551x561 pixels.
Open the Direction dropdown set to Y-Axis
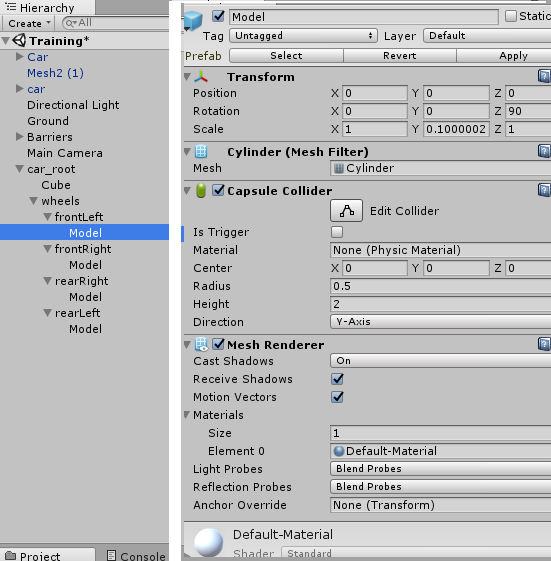[x=440, y=322]
